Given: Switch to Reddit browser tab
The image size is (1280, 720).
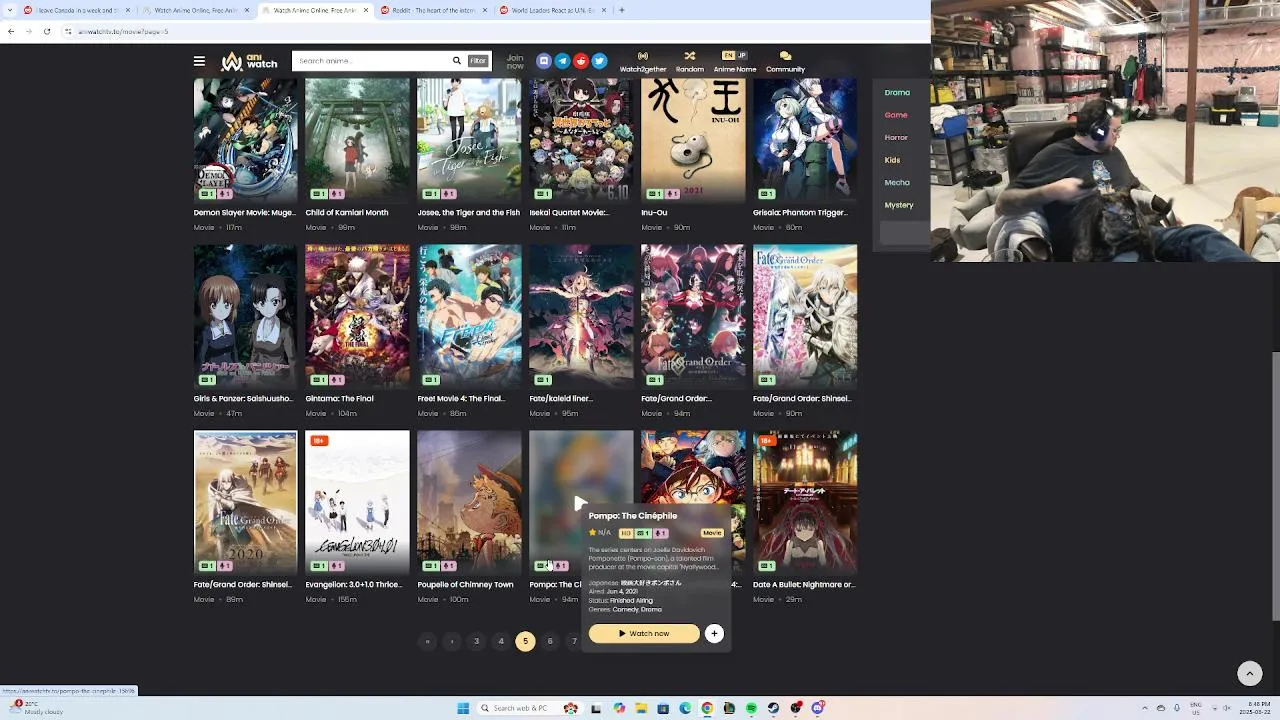Looking at the screenshot, I should click(434, 10).
